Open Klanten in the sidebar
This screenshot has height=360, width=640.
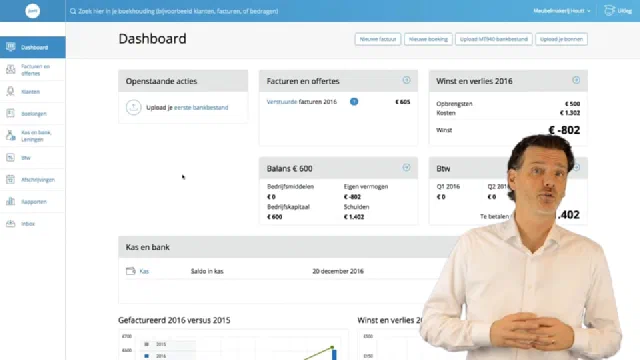(x=33, y=92)
